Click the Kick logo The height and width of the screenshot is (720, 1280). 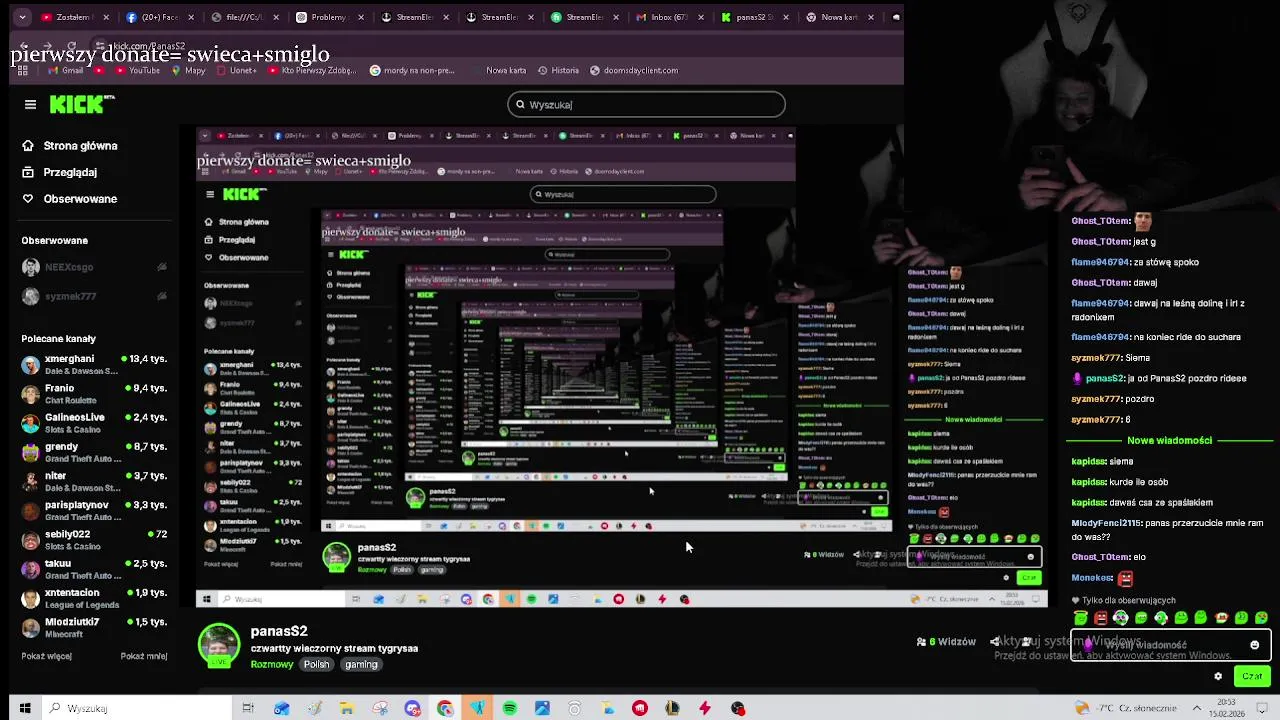coord(82,104)
